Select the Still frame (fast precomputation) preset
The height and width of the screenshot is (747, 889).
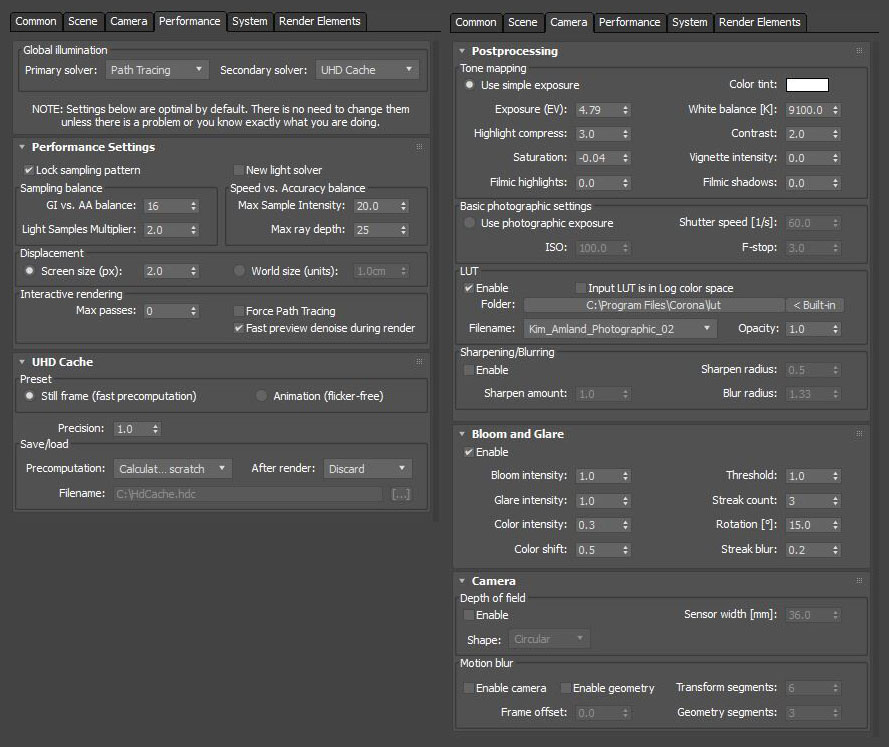[x=29, y=396]
